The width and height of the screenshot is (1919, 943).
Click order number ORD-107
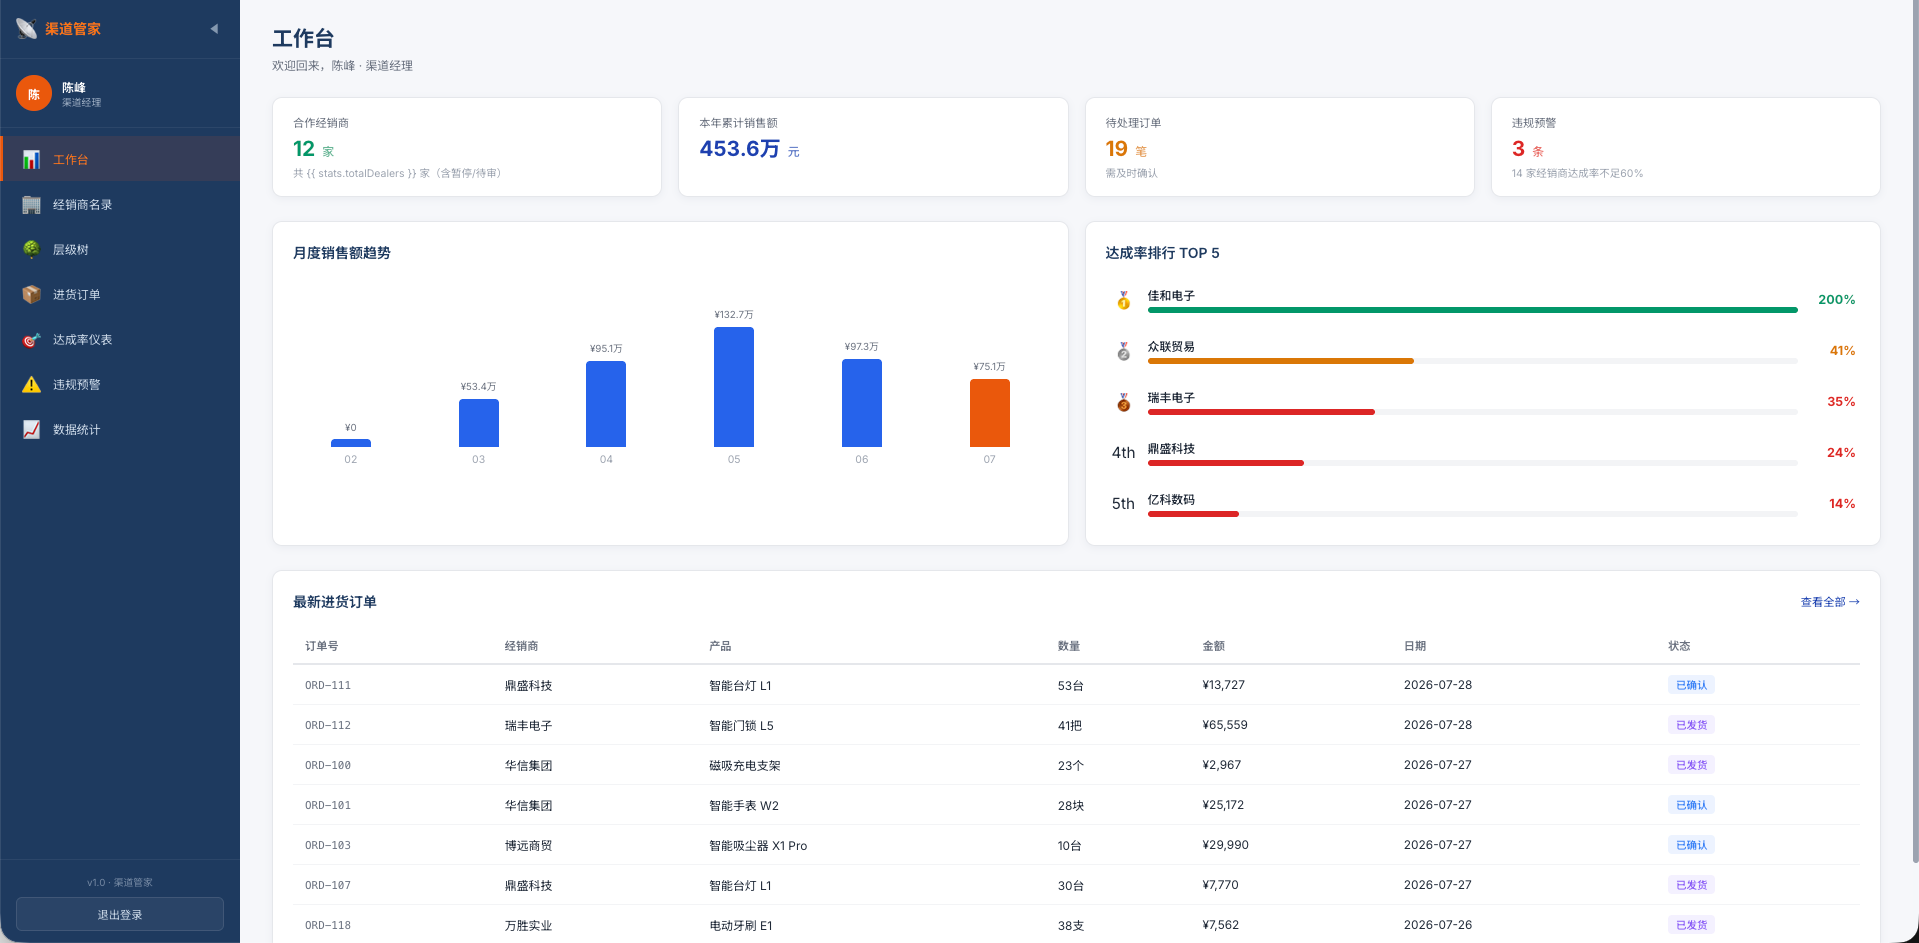click(x=328, y=885)
